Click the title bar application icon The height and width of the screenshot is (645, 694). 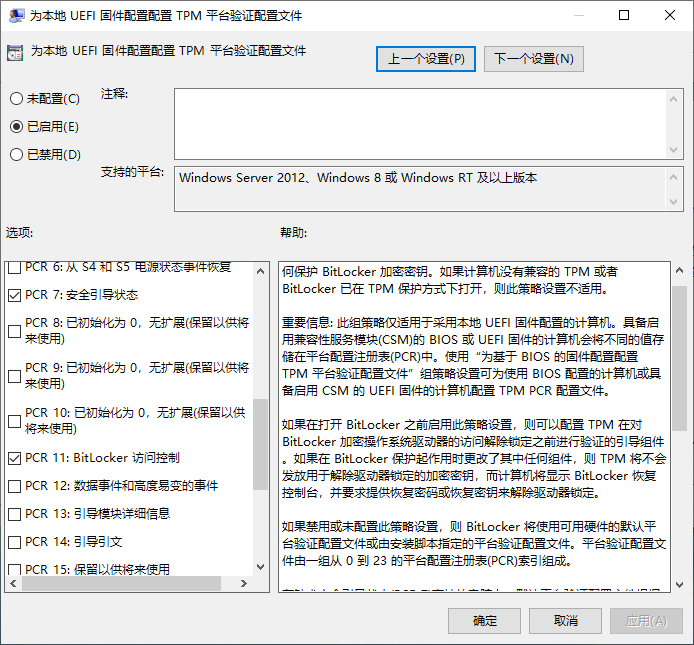(x=16, y=15)
